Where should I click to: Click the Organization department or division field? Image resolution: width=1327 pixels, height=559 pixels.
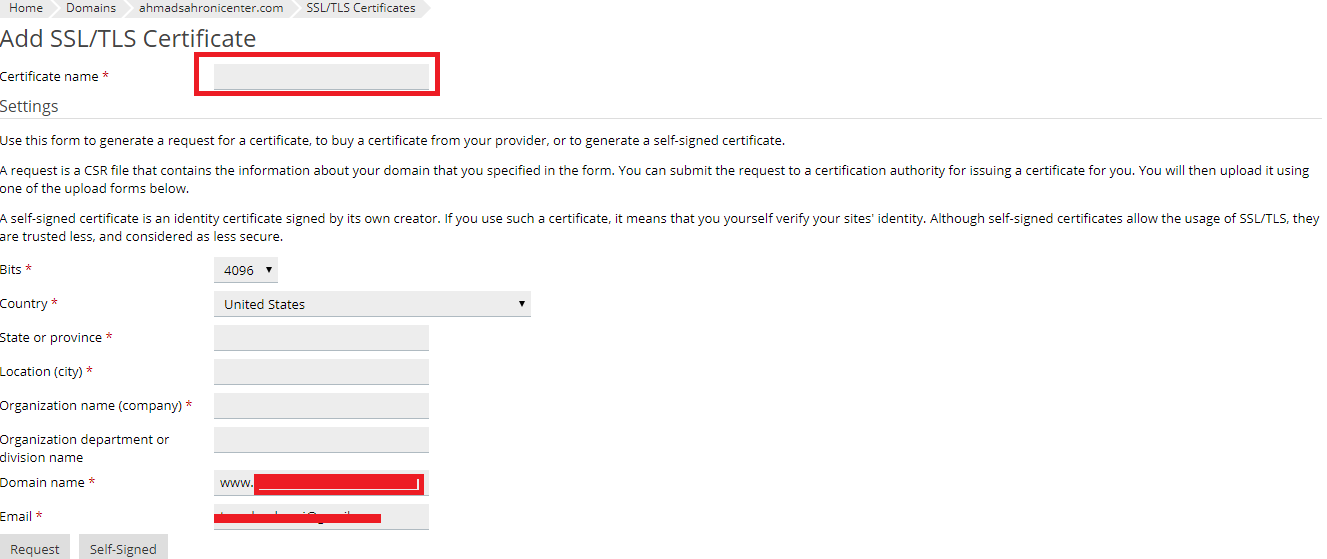tap(321, 440)
